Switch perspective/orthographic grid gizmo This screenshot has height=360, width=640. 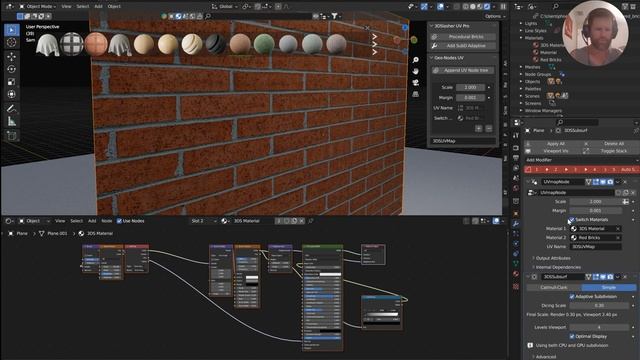click(416, 94)
